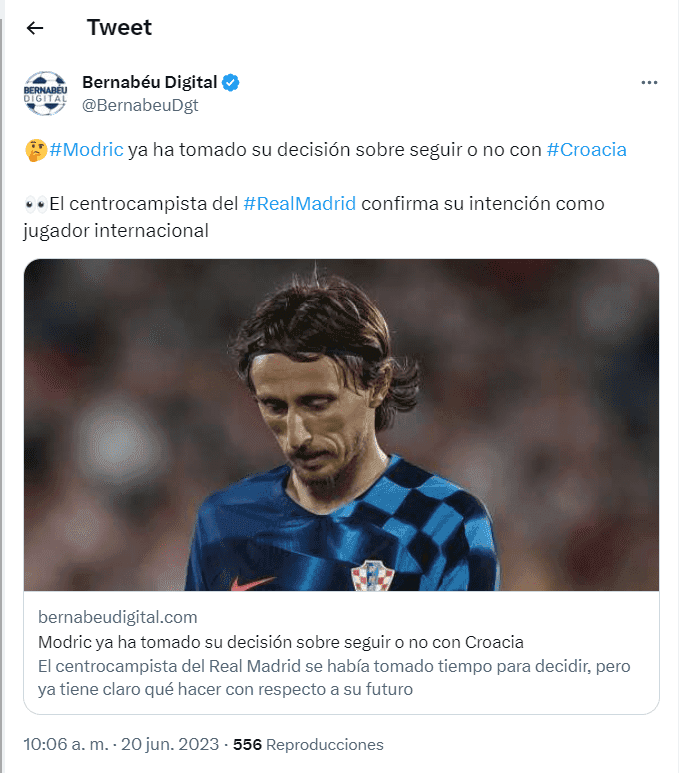
Task: Click the thinking face emoji
Action: click(35, 150)
